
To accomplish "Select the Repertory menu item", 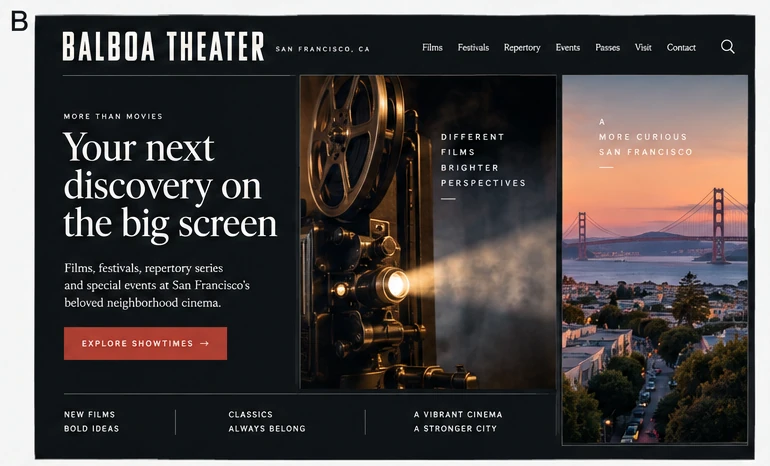I will coord(522,48).
